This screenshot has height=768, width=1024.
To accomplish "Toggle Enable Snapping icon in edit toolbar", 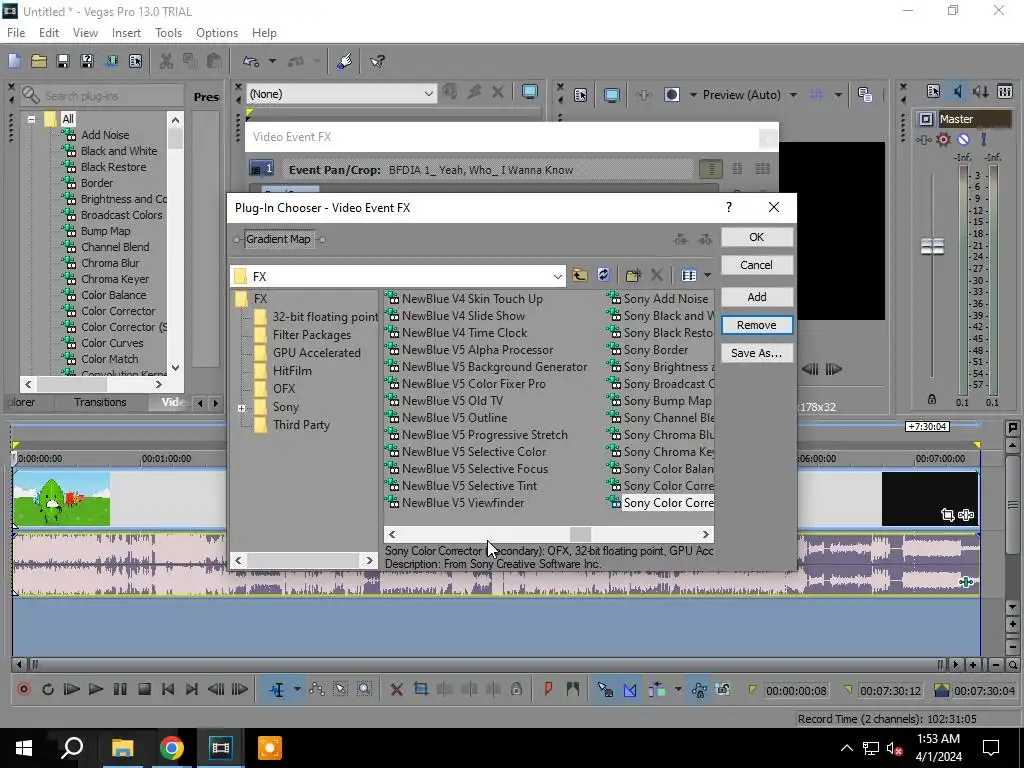I will pyautogui.click(x=605, y=689).
